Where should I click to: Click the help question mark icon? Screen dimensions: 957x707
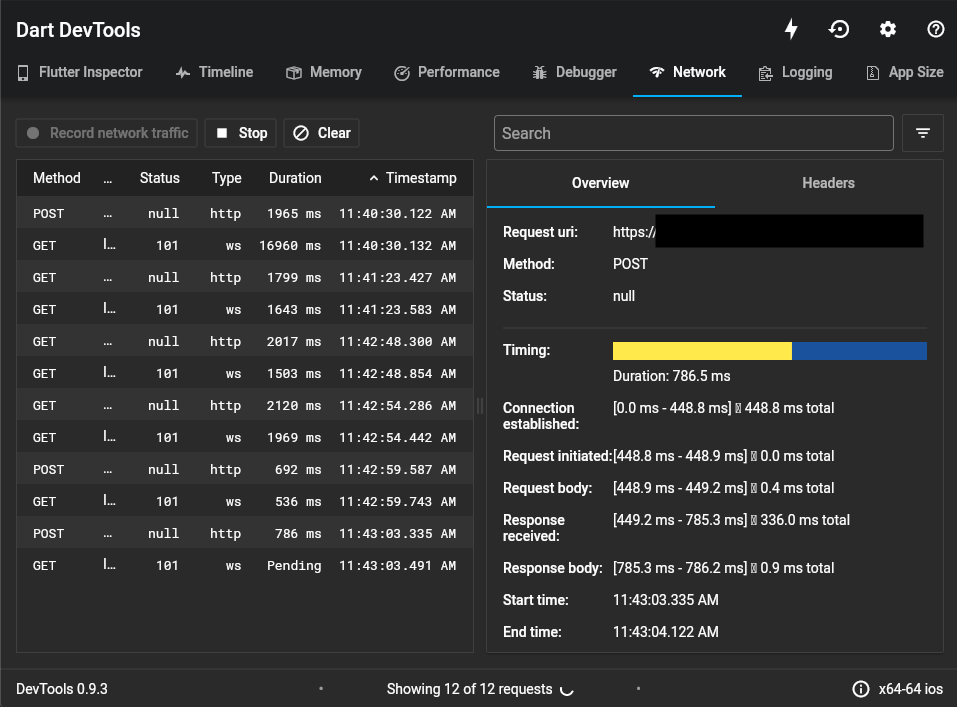pyautogui.click(x=935, y=29)
